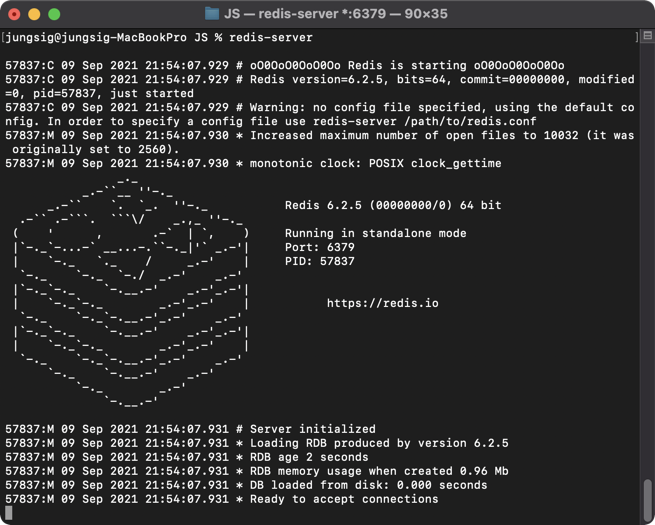Click the 'Ready to accept connections' line
The height and width of the screenshot is (525, 655).
click(x=222, y=499)
